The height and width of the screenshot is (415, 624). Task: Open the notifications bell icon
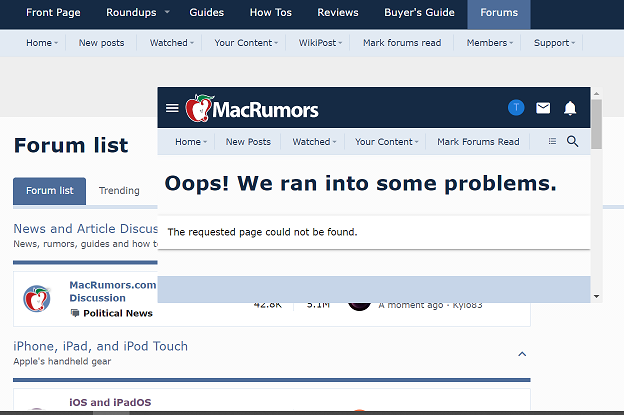[x=570, y=108]
